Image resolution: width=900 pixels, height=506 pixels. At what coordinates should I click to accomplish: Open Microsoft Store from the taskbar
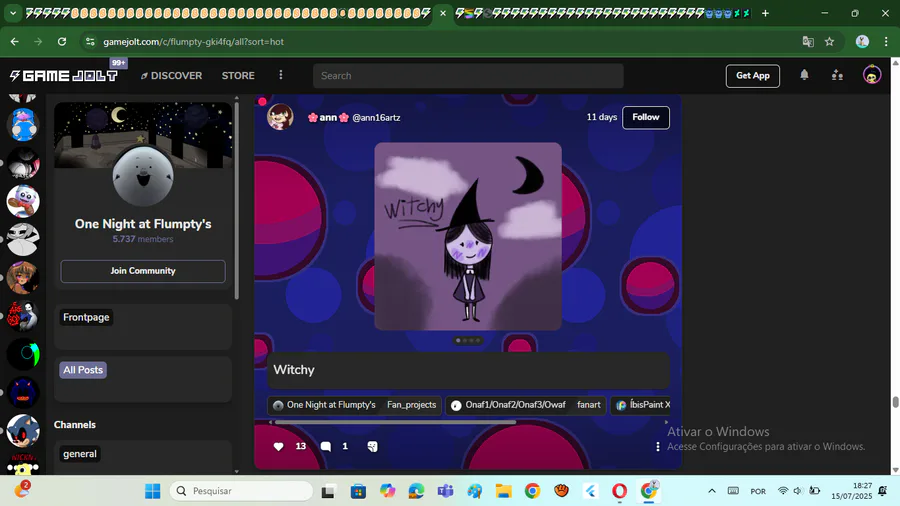coord(358,491)
